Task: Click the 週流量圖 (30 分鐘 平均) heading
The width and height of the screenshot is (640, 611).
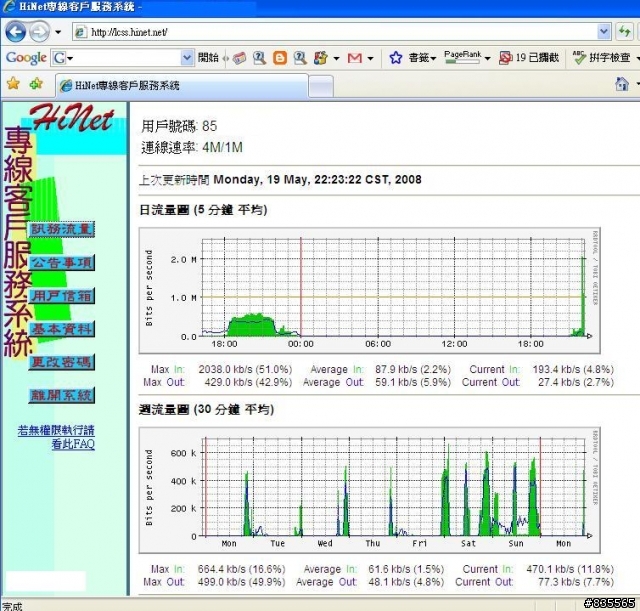Action: coord(206,409)
